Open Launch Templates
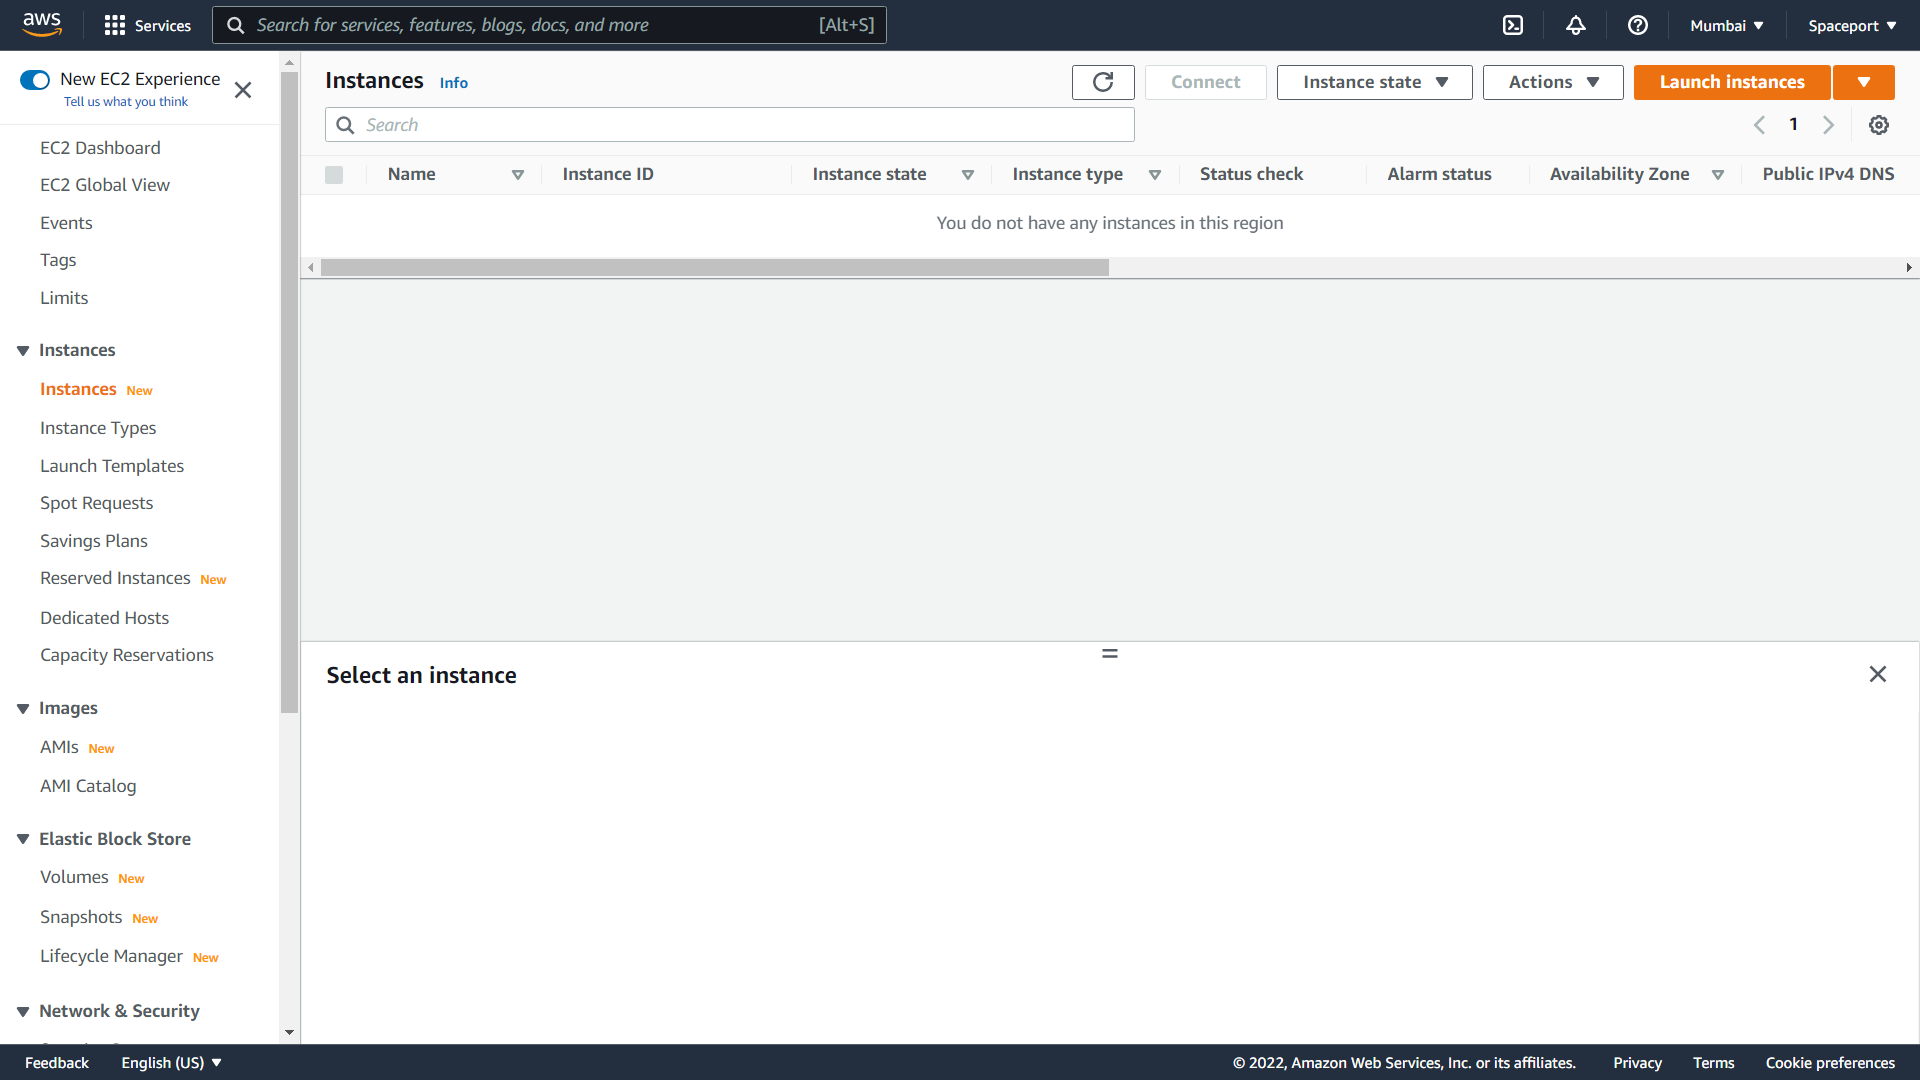The height and width of the screenshot is (1080, 1920). point(112,466)
